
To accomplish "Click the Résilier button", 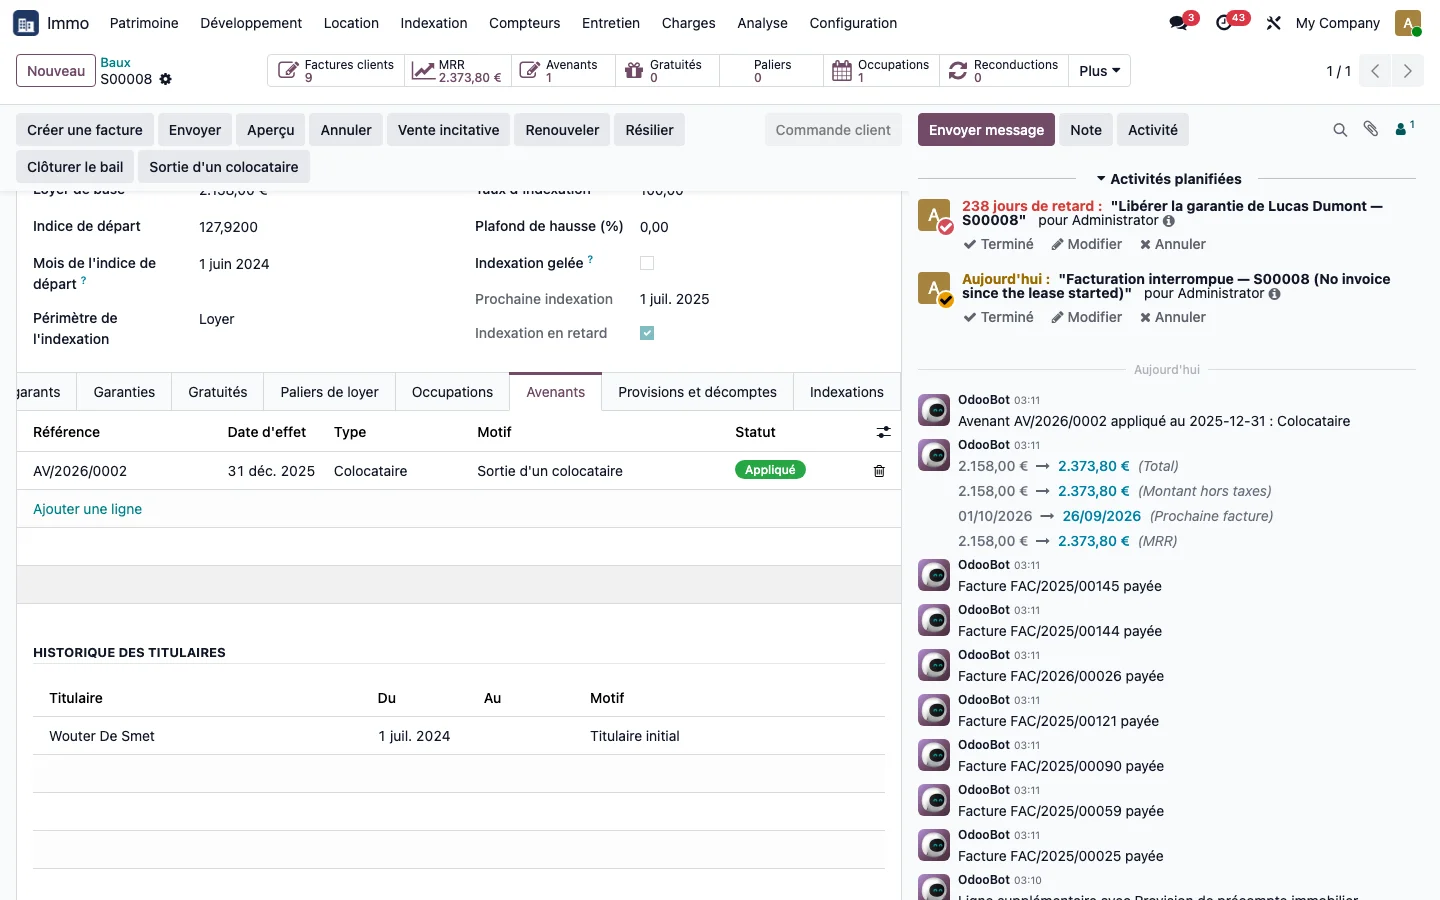I will [x=649, y=130].
